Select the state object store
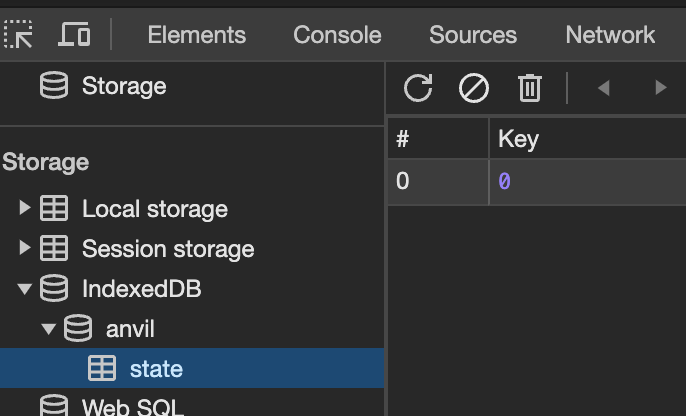The image size is (686, 416). [192, 368]
